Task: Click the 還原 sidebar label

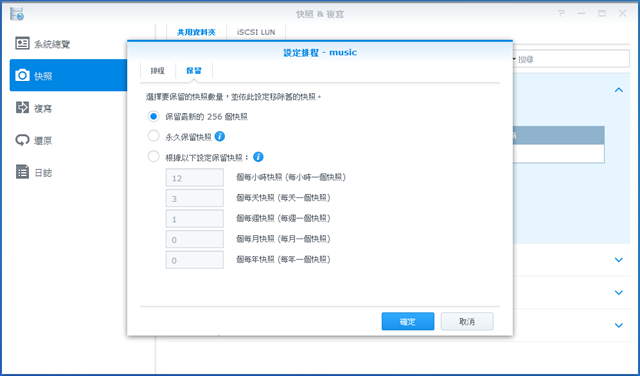Action: coord(43,141)
